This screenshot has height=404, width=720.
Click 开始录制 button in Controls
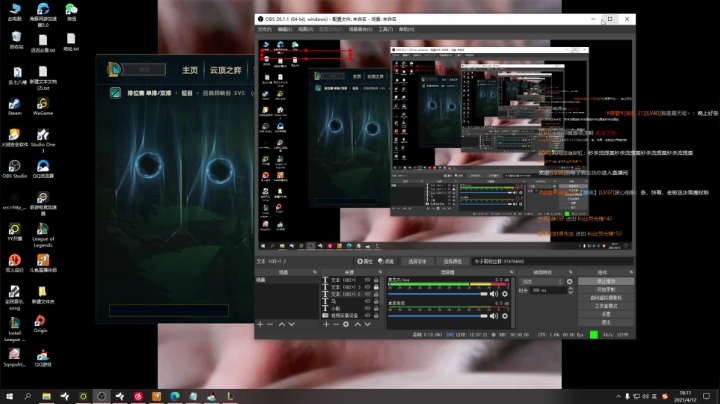pos(606,289)
